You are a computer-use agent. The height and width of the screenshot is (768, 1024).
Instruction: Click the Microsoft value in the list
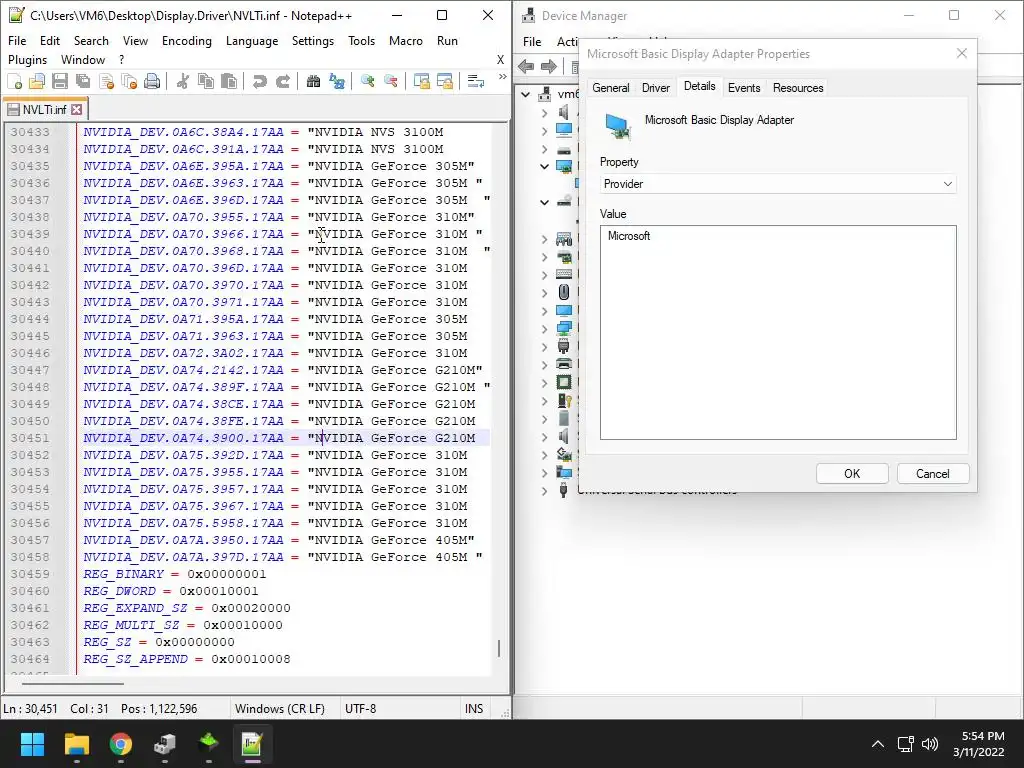(x=629, y=236)
